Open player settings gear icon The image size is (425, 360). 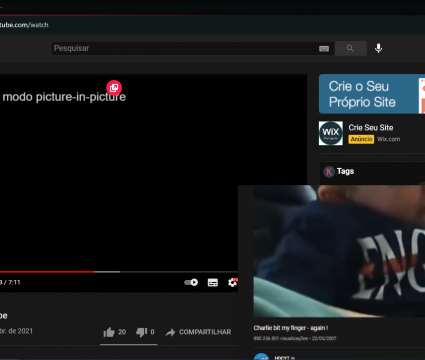point(232,283)
